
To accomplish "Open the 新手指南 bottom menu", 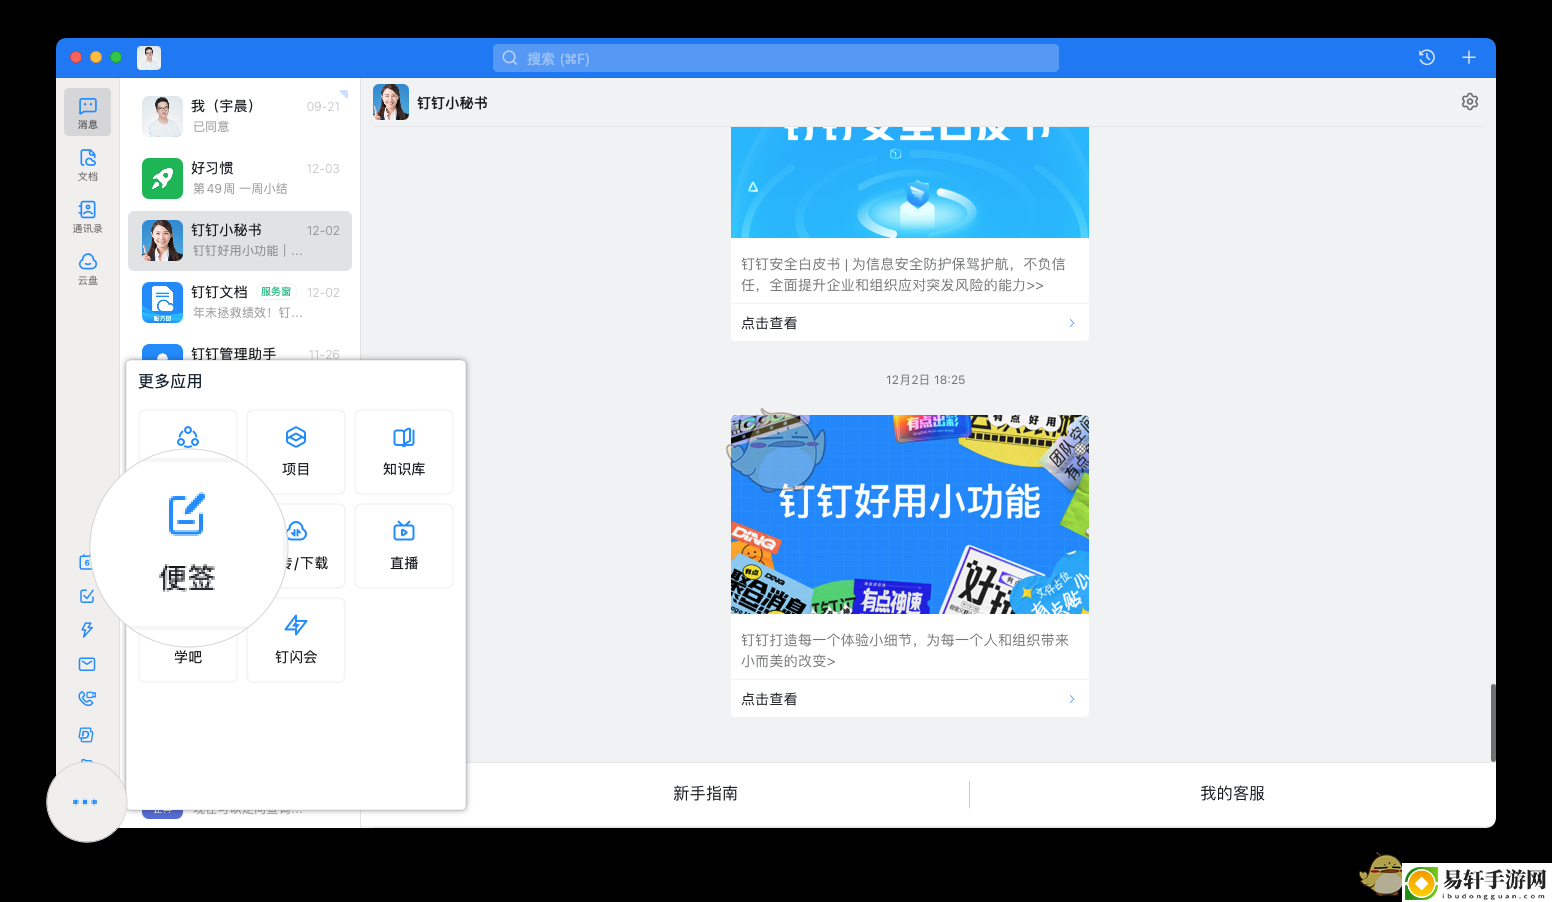I will [x=705, y=793].
